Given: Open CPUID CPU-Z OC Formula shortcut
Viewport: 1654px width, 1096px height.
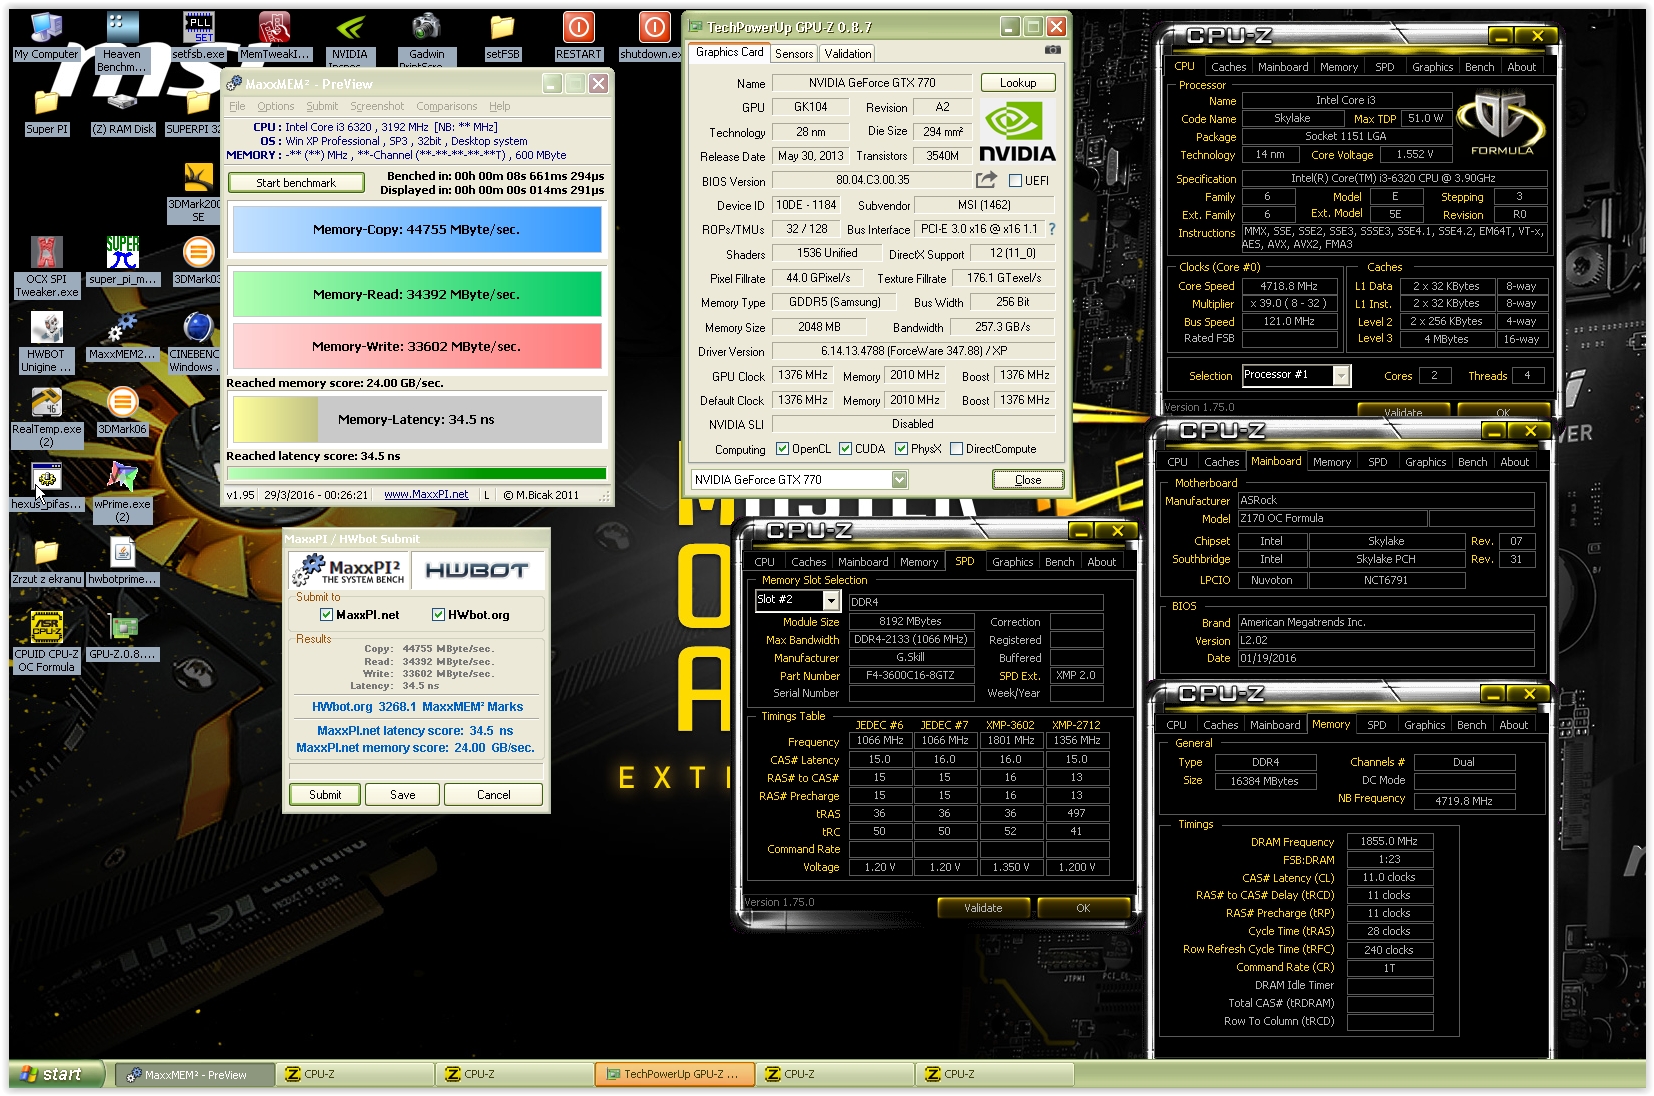Looking at the screenshot, I should tap(46, 643).
